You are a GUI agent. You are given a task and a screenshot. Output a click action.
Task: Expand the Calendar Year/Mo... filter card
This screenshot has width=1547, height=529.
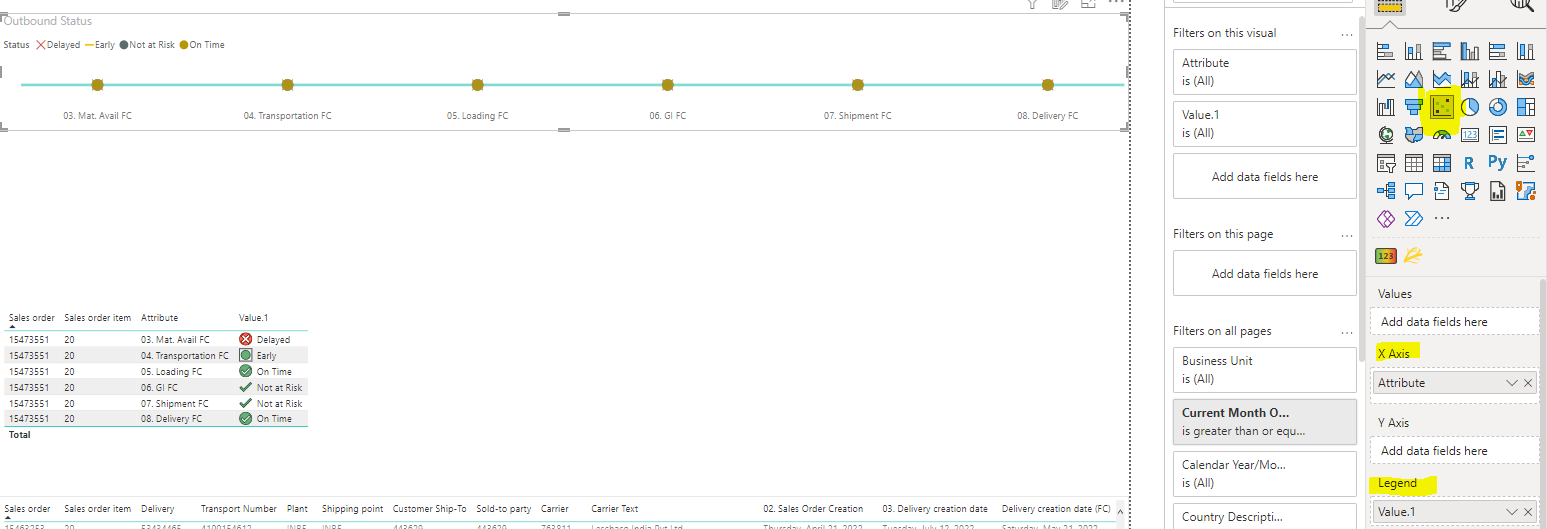tap(1264, 474)
